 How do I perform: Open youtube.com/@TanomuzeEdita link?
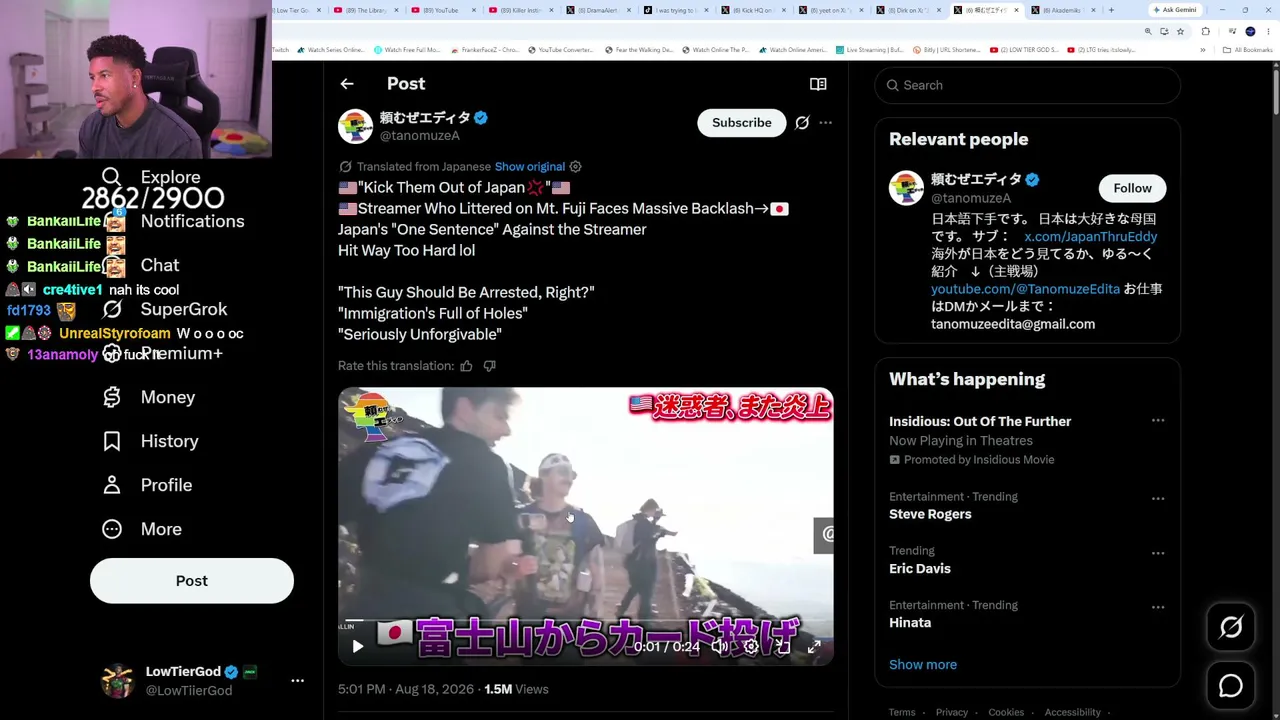click(x=1025, y=289)
